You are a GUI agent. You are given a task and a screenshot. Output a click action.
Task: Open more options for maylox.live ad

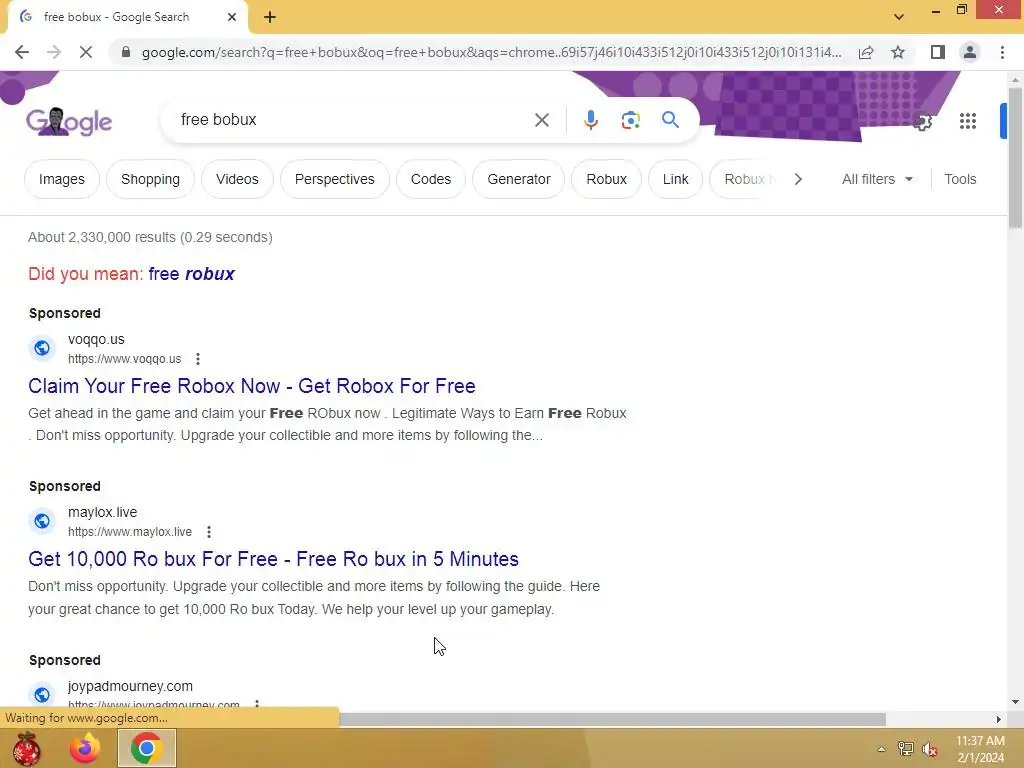(209, 532)
